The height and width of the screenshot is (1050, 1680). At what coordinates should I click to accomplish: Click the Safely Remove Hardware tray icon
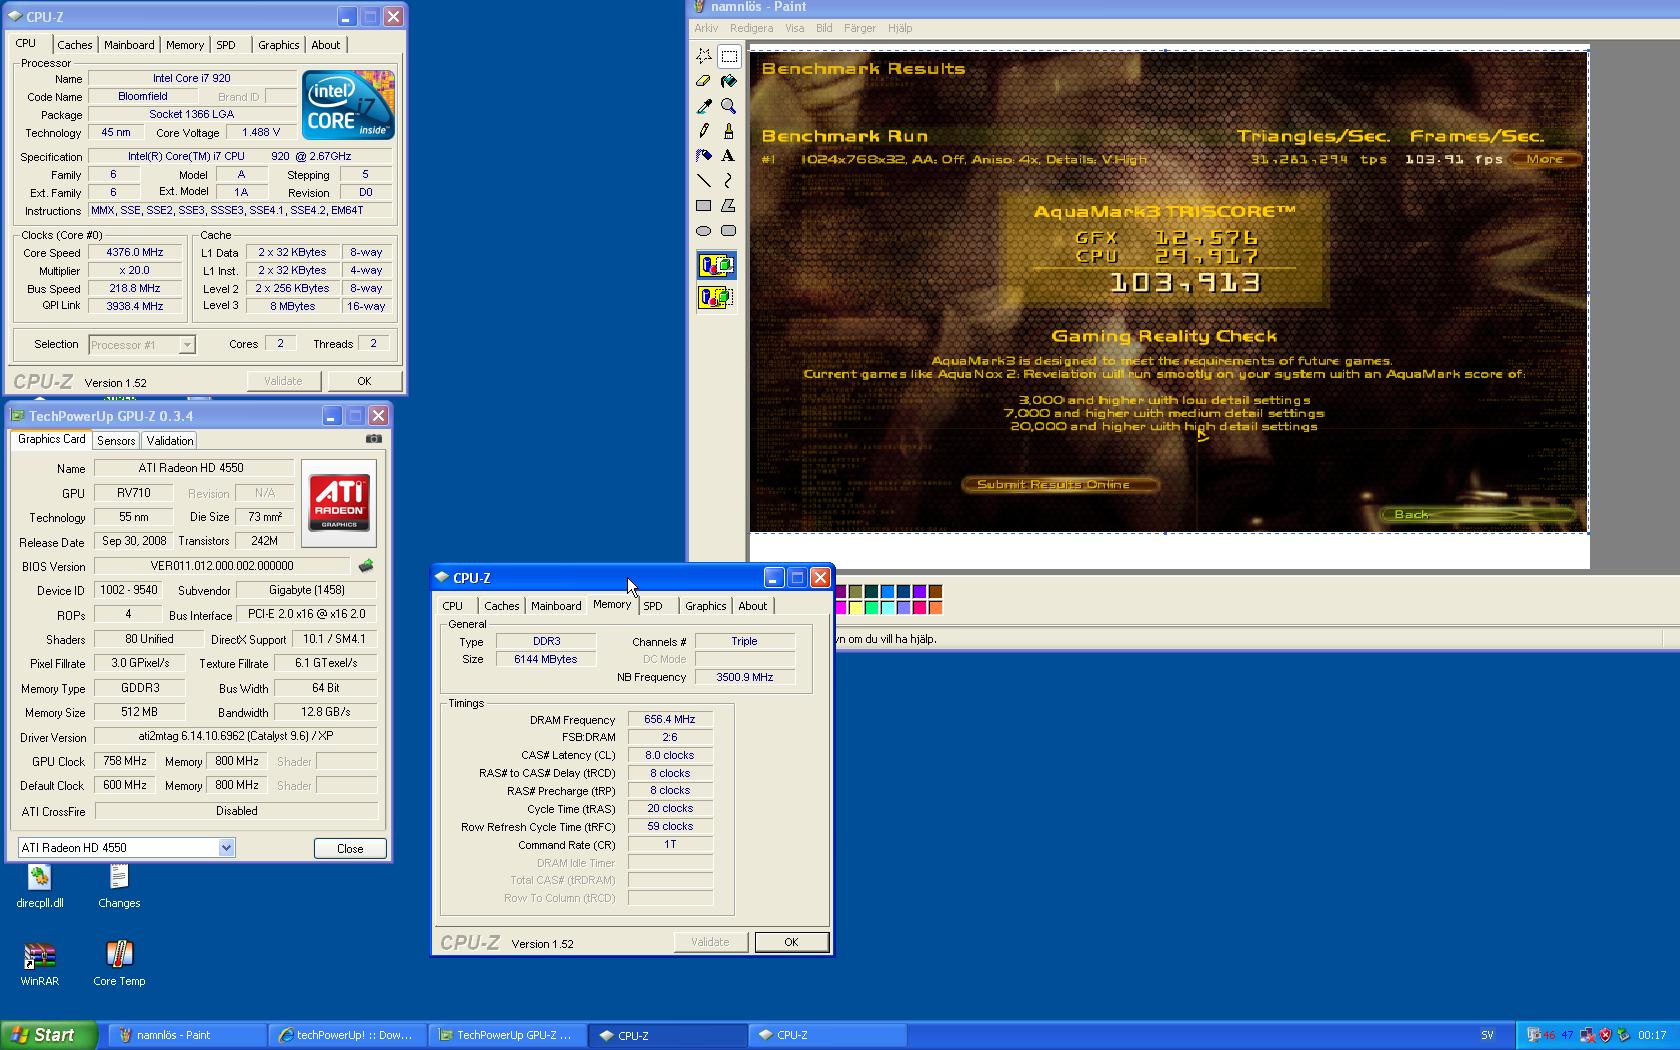point(1623,1035)
